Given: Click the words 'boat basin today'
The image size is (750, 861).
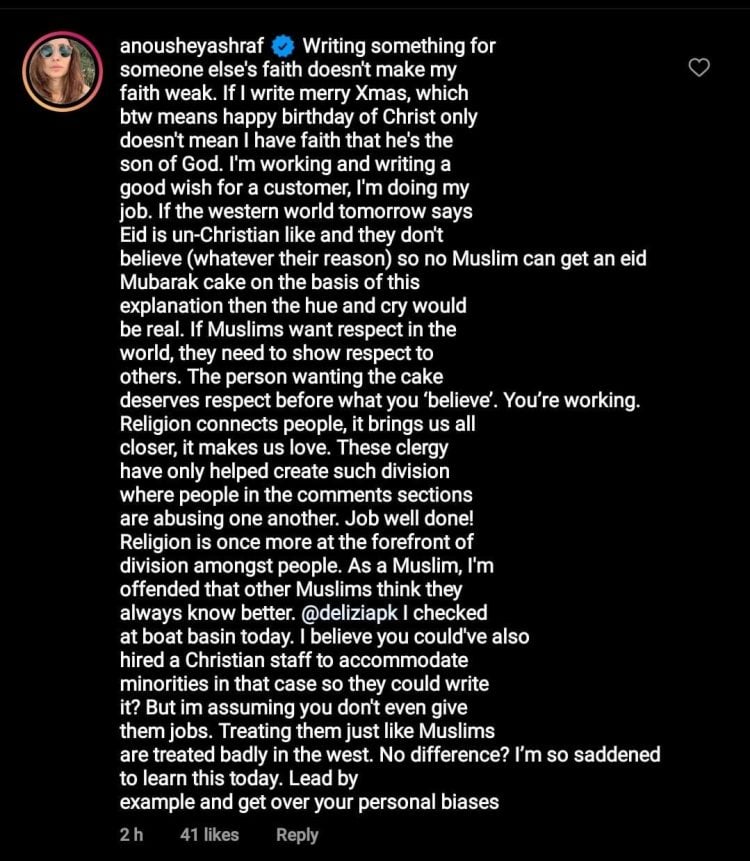Looking at the screenshot, I should coord(213,636).
